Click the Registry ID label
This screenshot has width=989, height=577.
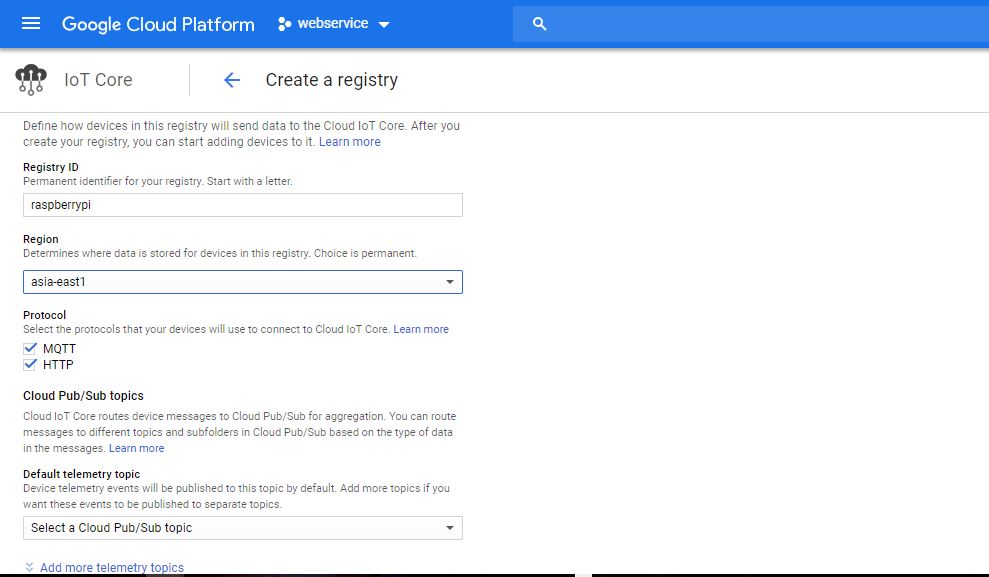[x=51, y=167]
